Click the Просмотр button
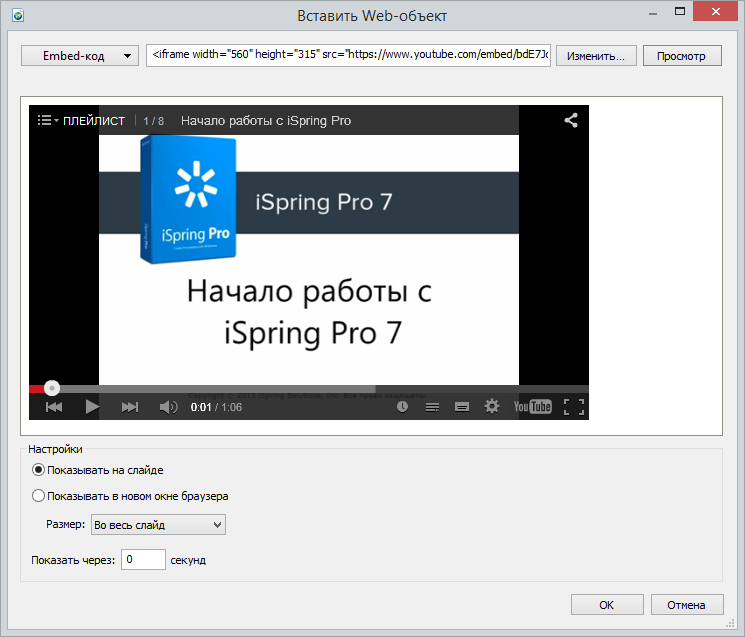The height and width of the screenshot is (637, 745). click(x=682, y=56)
